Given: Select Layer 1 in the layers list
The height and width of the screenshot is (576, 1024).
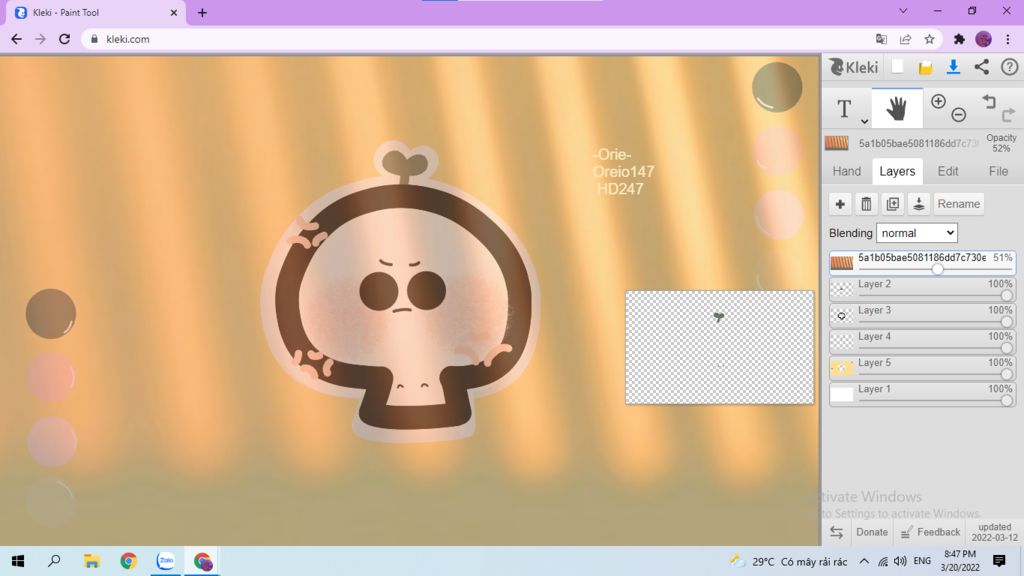Looking at the screenshot, I should click(x=922, y=393).
